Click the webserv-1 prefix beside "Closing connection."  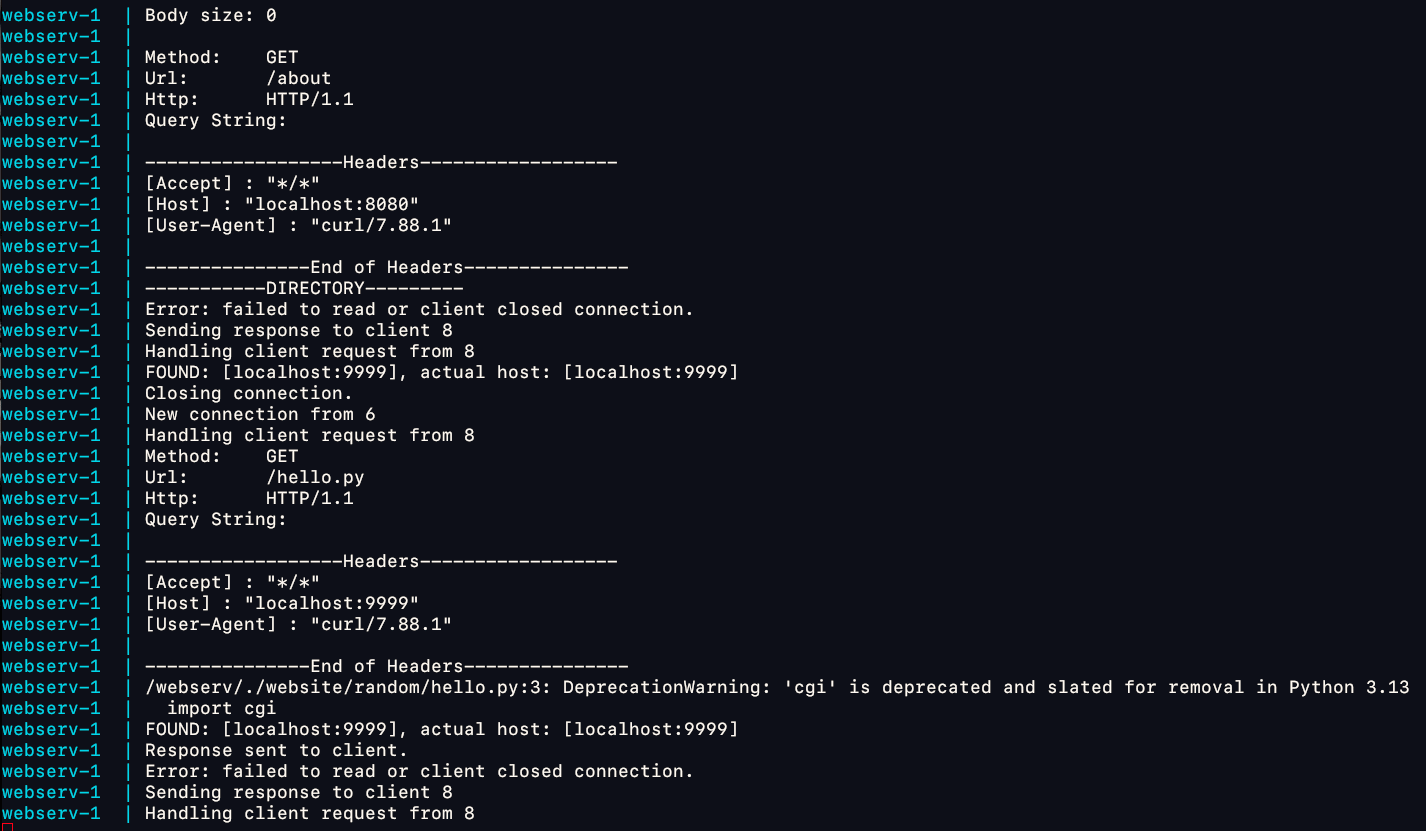click(51, 393)
